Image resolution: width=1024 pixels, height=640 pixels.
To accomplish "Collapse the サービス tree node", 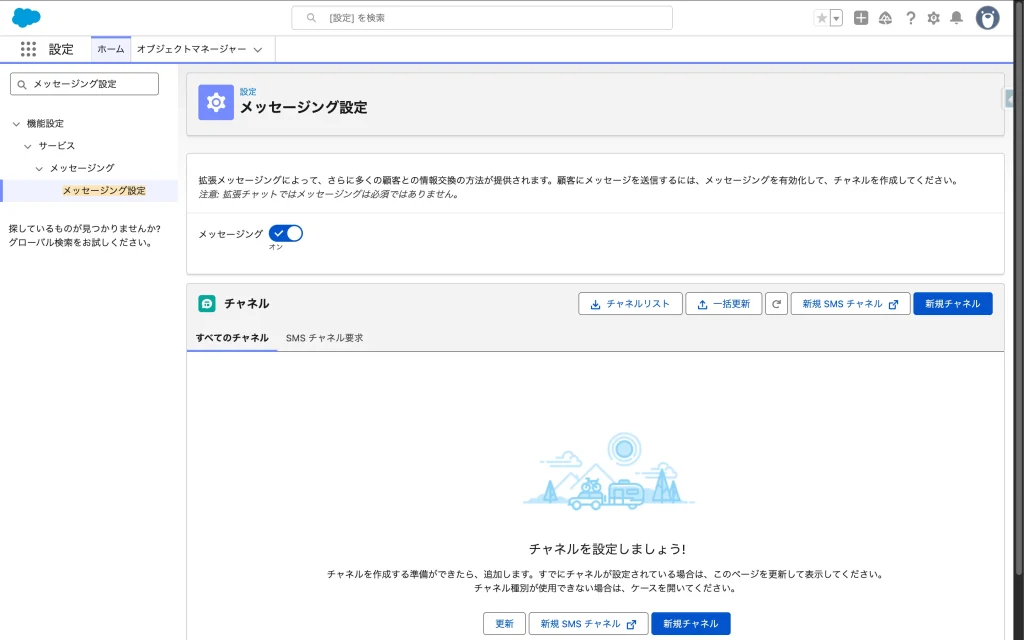I will (x=28, y=146).
